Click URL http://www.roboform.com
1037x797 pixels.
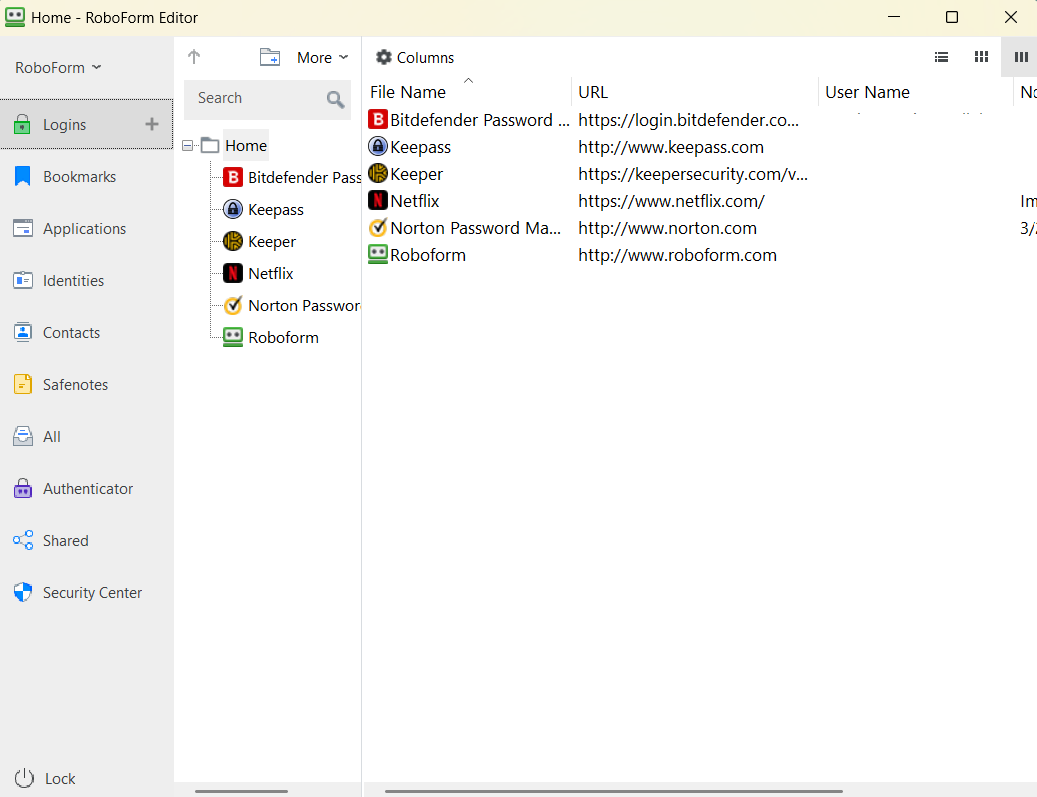pyautogui.click(x=677, y=255)
